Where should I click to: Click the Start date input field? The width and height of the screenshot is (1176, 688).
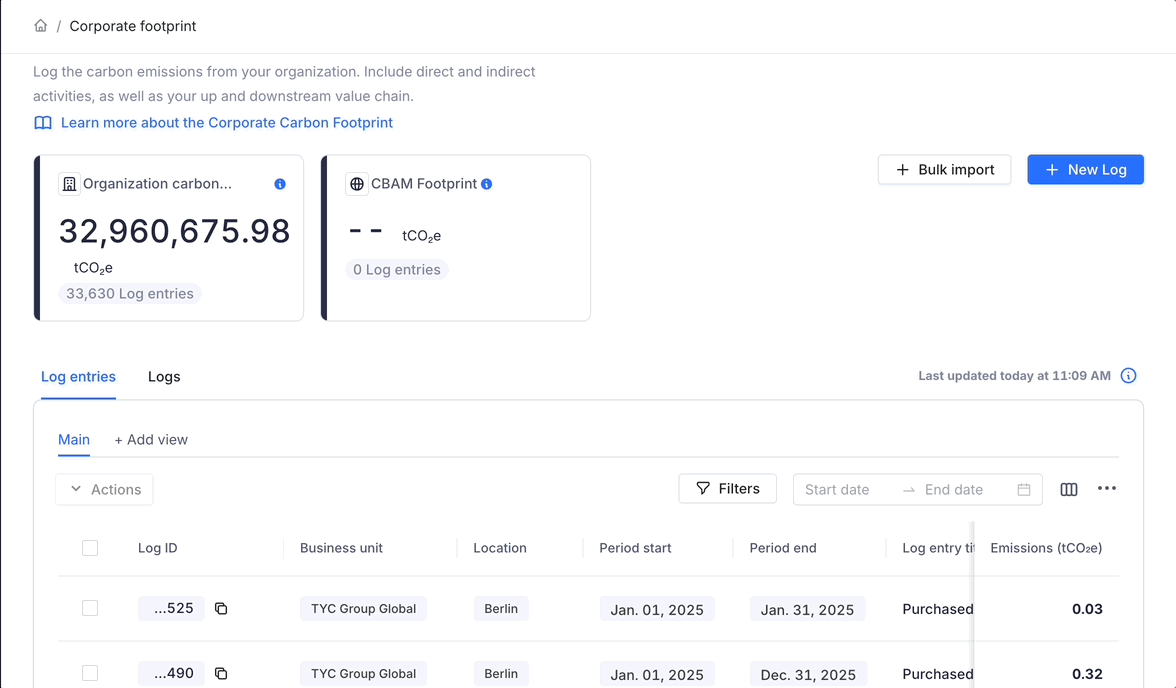845,490
